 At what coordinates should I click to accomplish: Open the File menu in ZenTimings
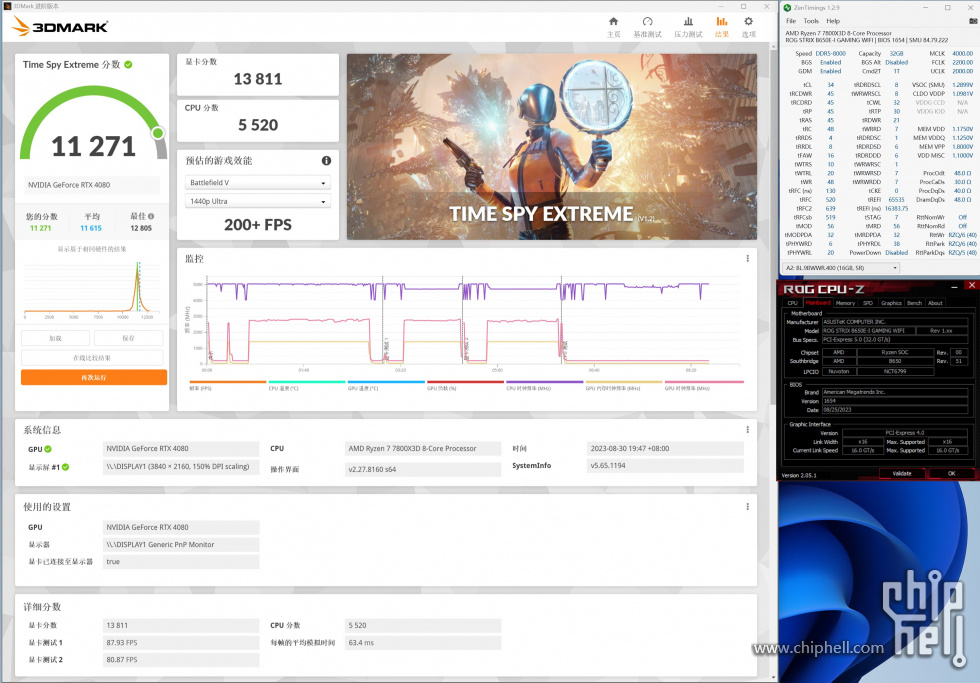[791, 21]
